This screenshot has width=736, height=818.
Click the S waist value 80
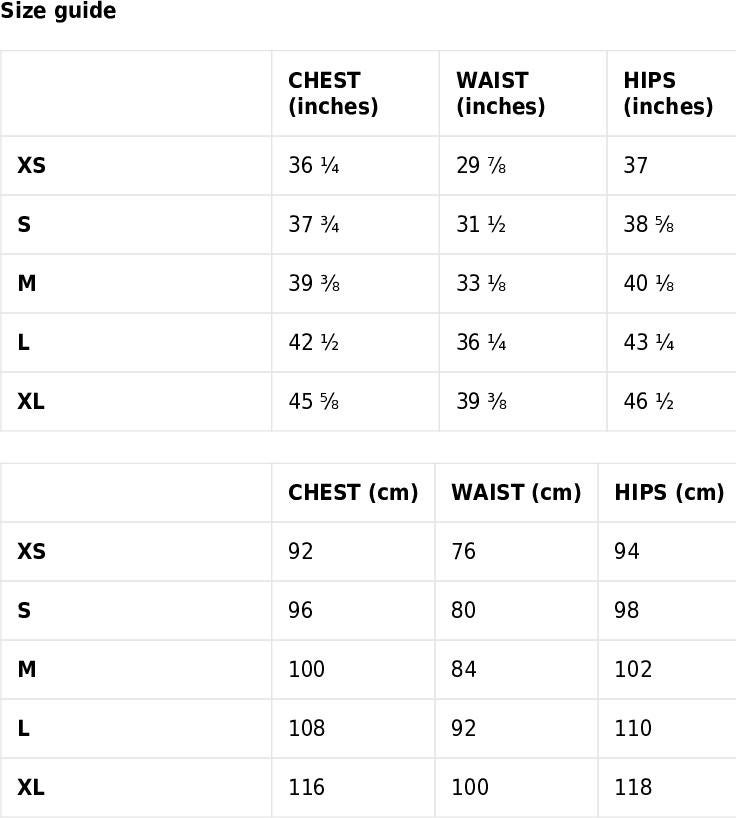[x=463, y=610]
